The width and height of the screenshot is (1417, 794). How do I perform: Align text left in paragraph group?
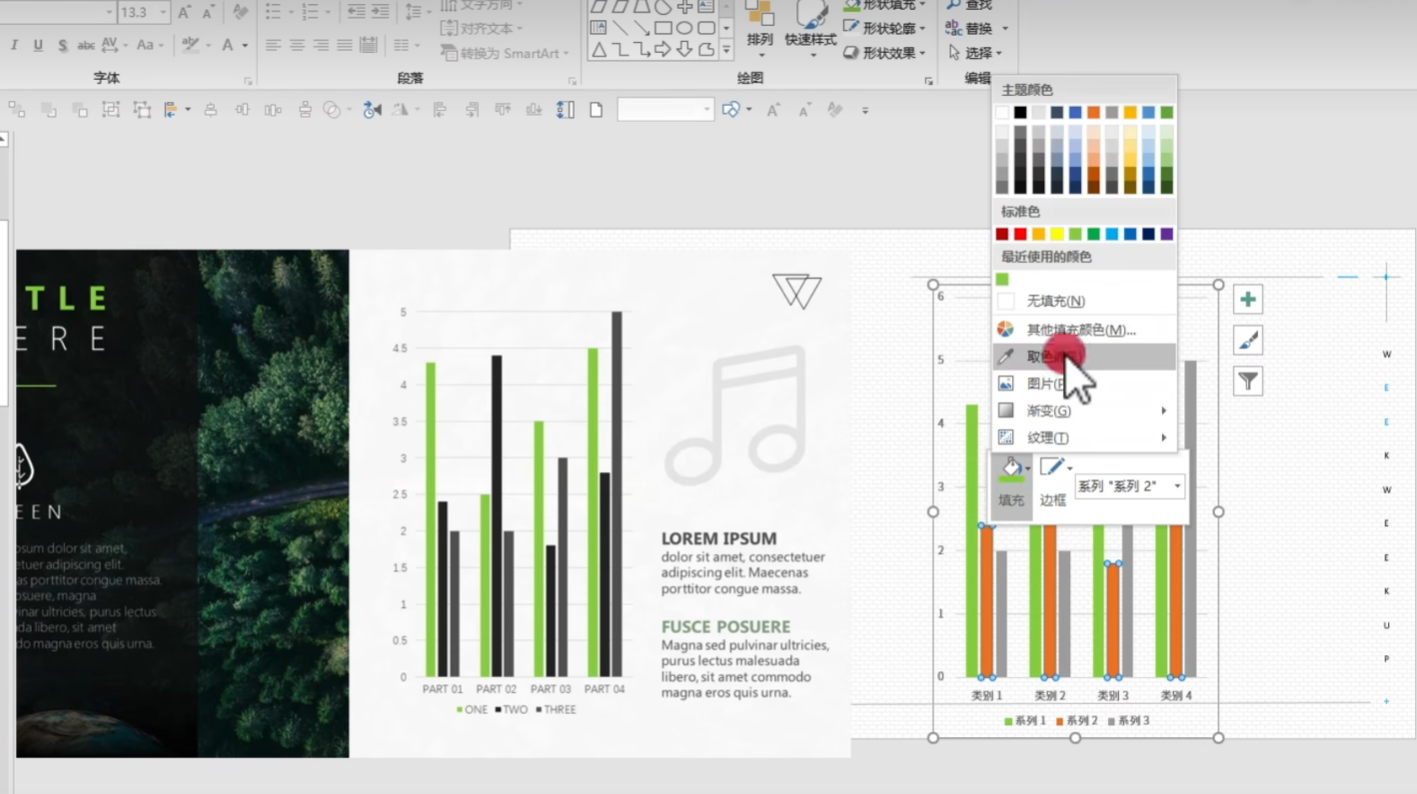(x=273, y=45)
